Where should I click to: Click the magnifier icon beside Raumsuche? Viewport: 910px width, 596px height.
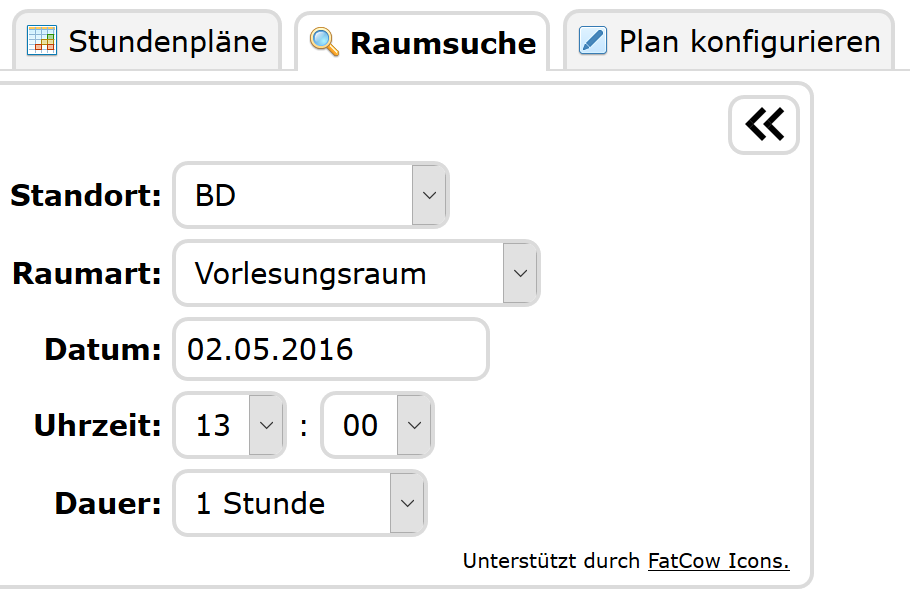click(325, 42)
